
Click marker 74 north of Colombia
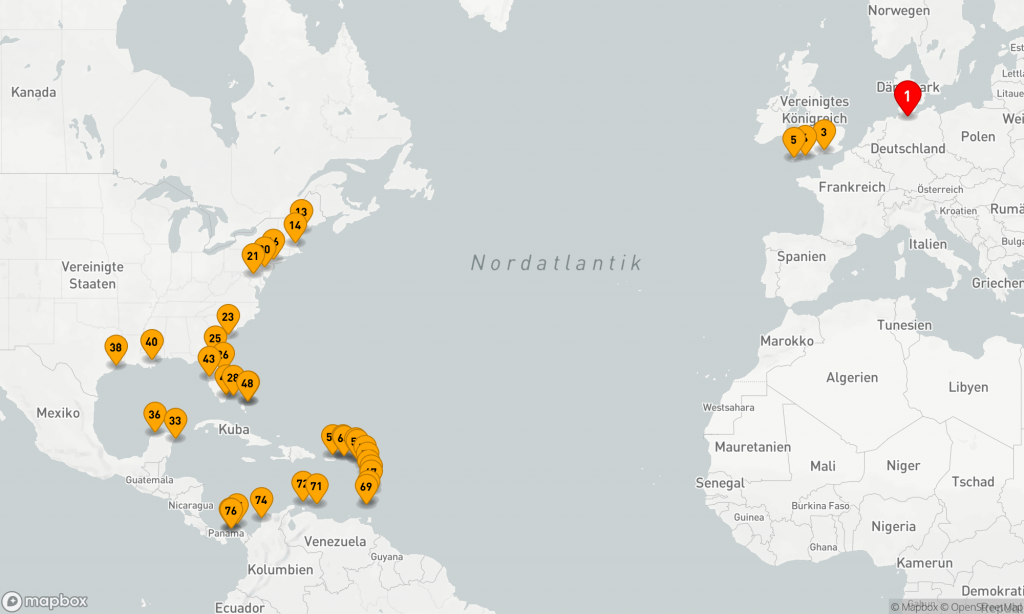[261, 500]
